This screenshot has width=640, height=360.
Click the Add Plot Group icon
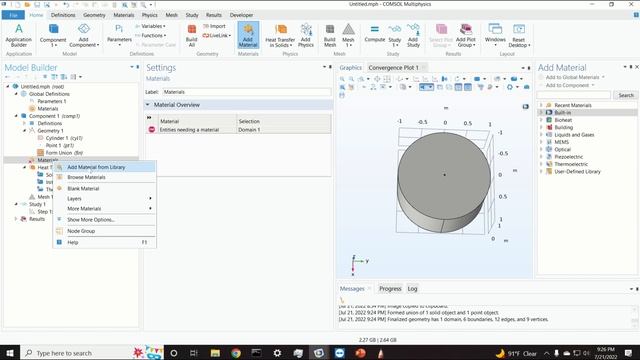(466, 35)
